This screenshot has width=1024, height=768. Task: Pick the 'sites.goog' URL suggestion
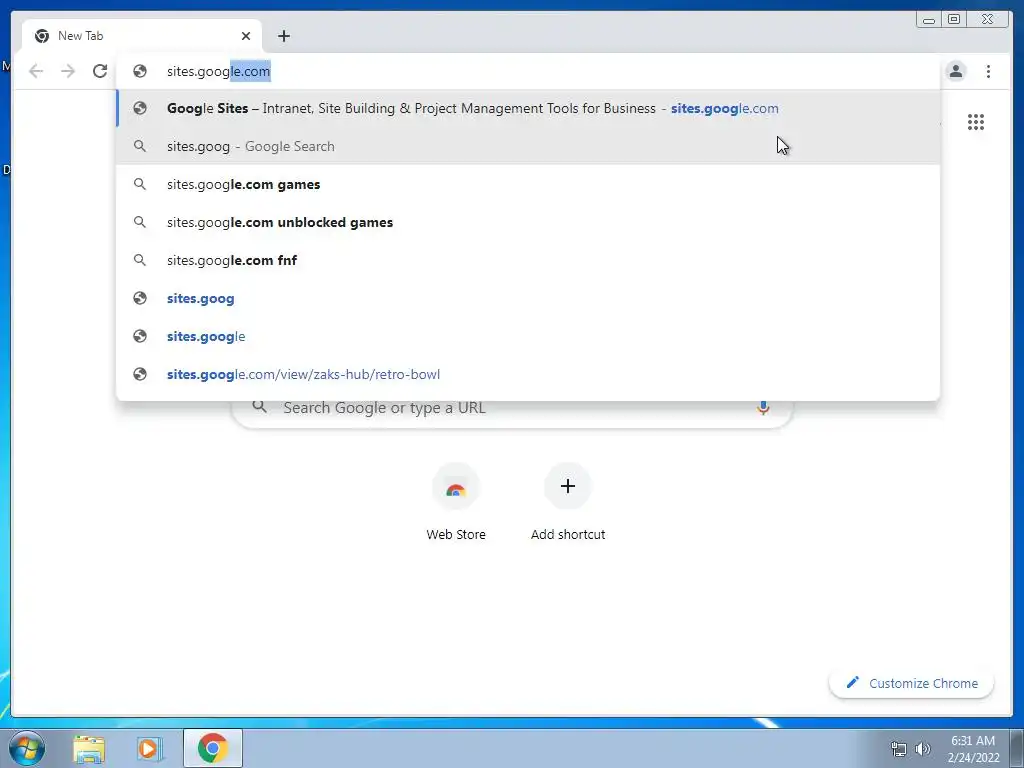[528, 298]
